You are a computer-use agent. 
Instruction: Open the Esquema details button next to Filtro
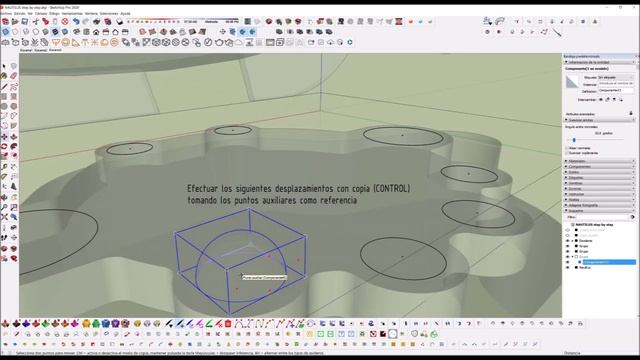[x=633, y=217]
